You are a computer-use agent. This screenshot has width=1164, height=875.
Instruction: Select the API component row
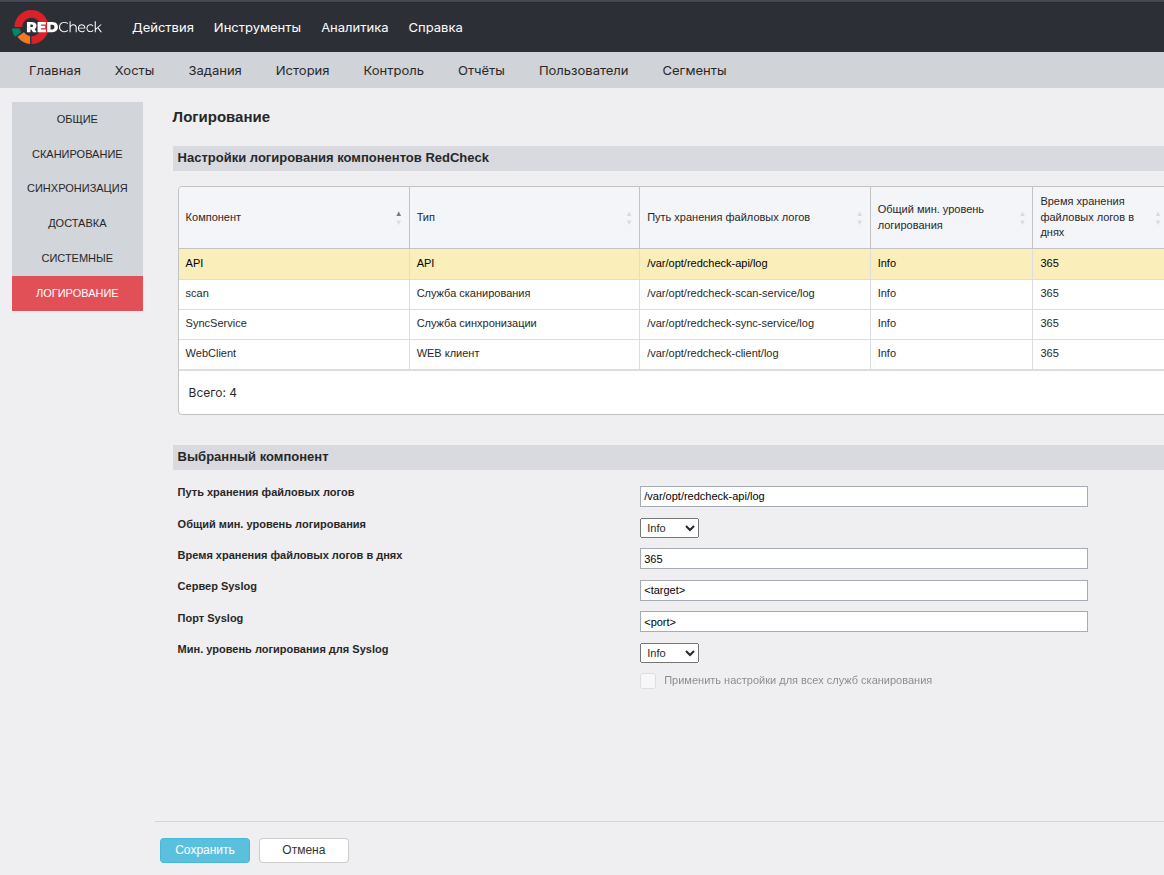tap(671, 263)
